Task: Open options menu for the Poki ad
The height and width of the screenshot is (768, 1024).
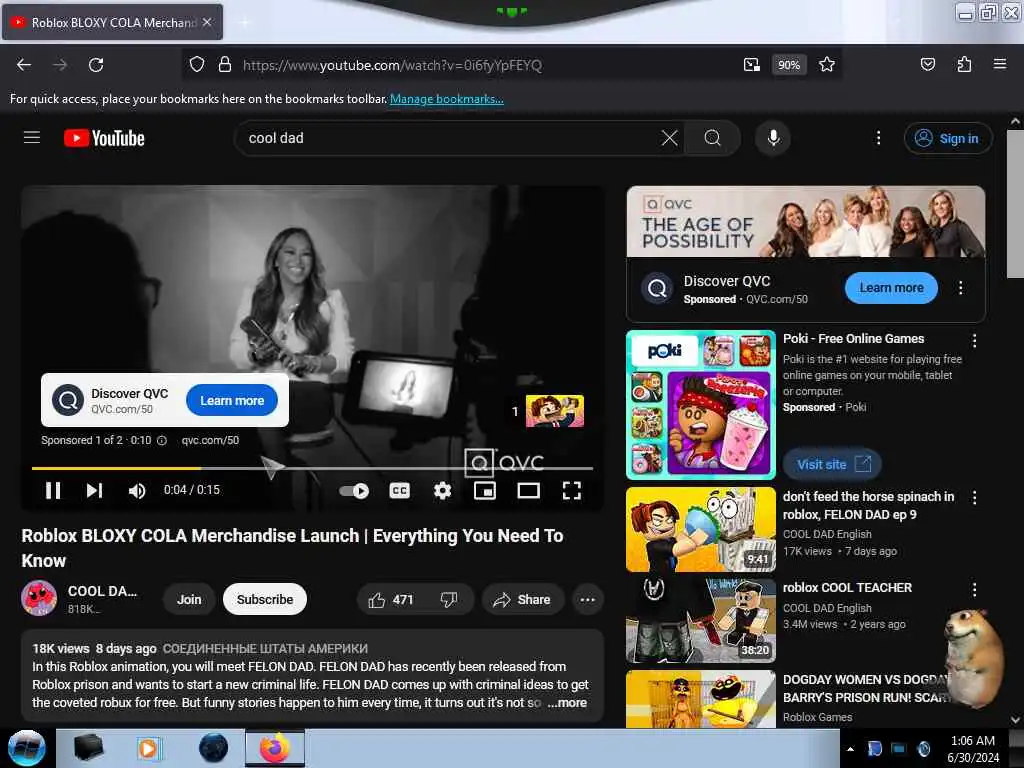Action: coord(974,340)
